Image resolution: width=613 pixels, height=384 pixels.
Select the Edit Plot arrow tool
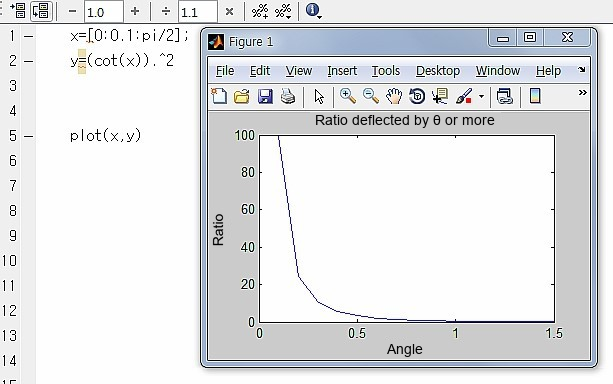pyautogui.click(x=319, y=97)
